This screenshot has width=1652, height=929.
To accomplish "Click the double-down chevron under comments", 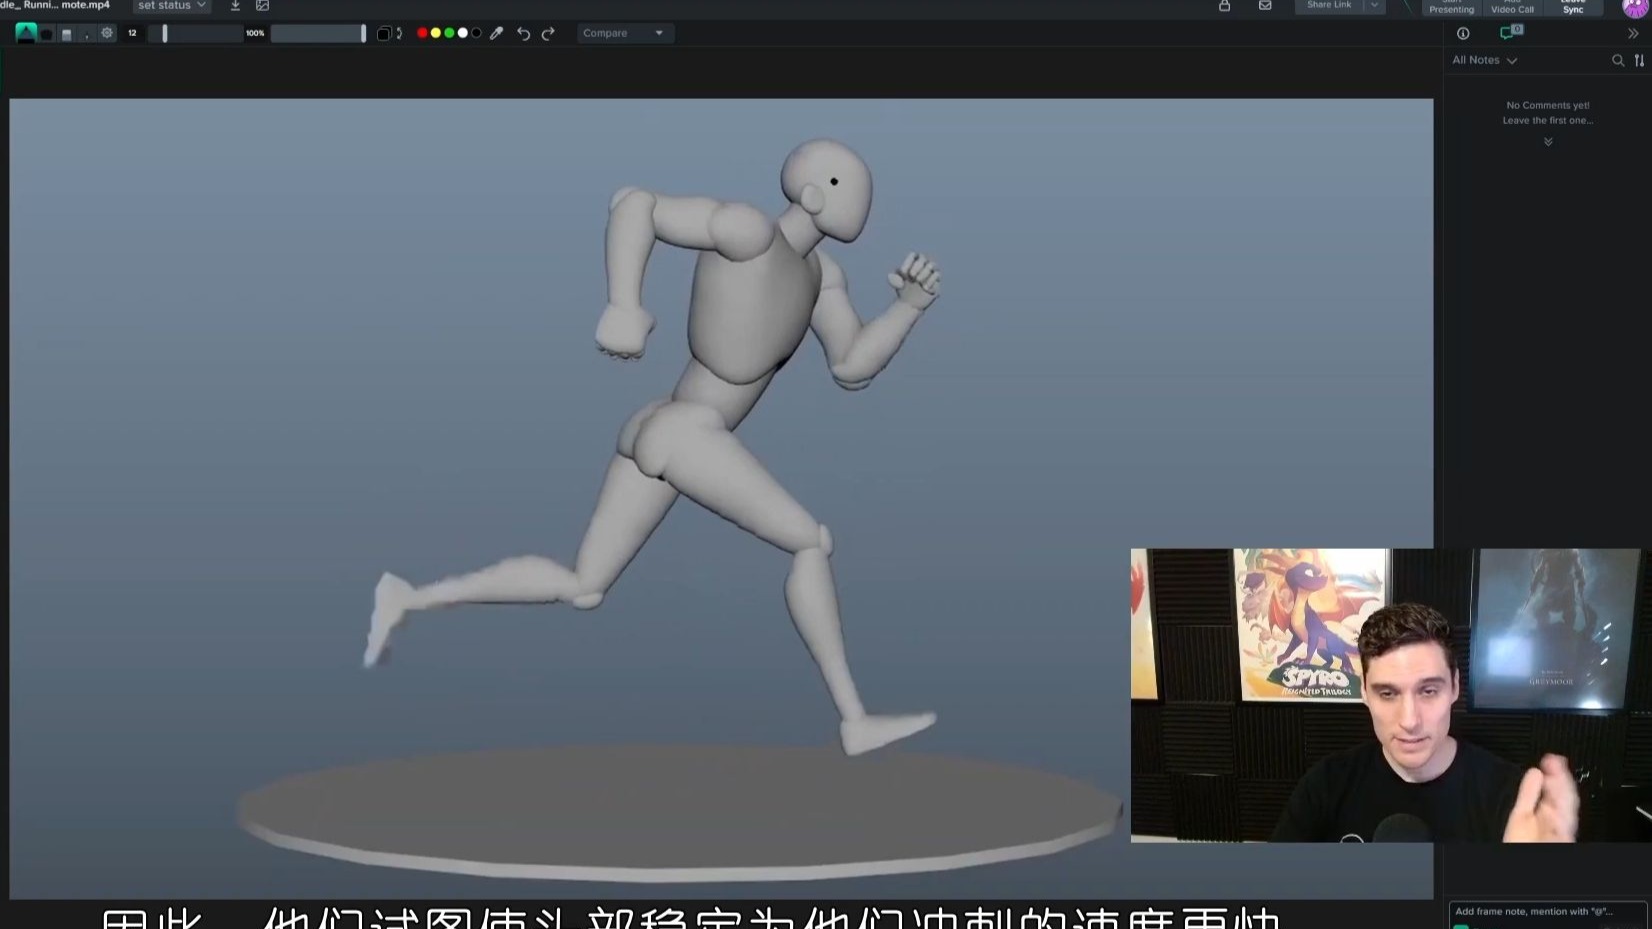I will click(1548, 142).
